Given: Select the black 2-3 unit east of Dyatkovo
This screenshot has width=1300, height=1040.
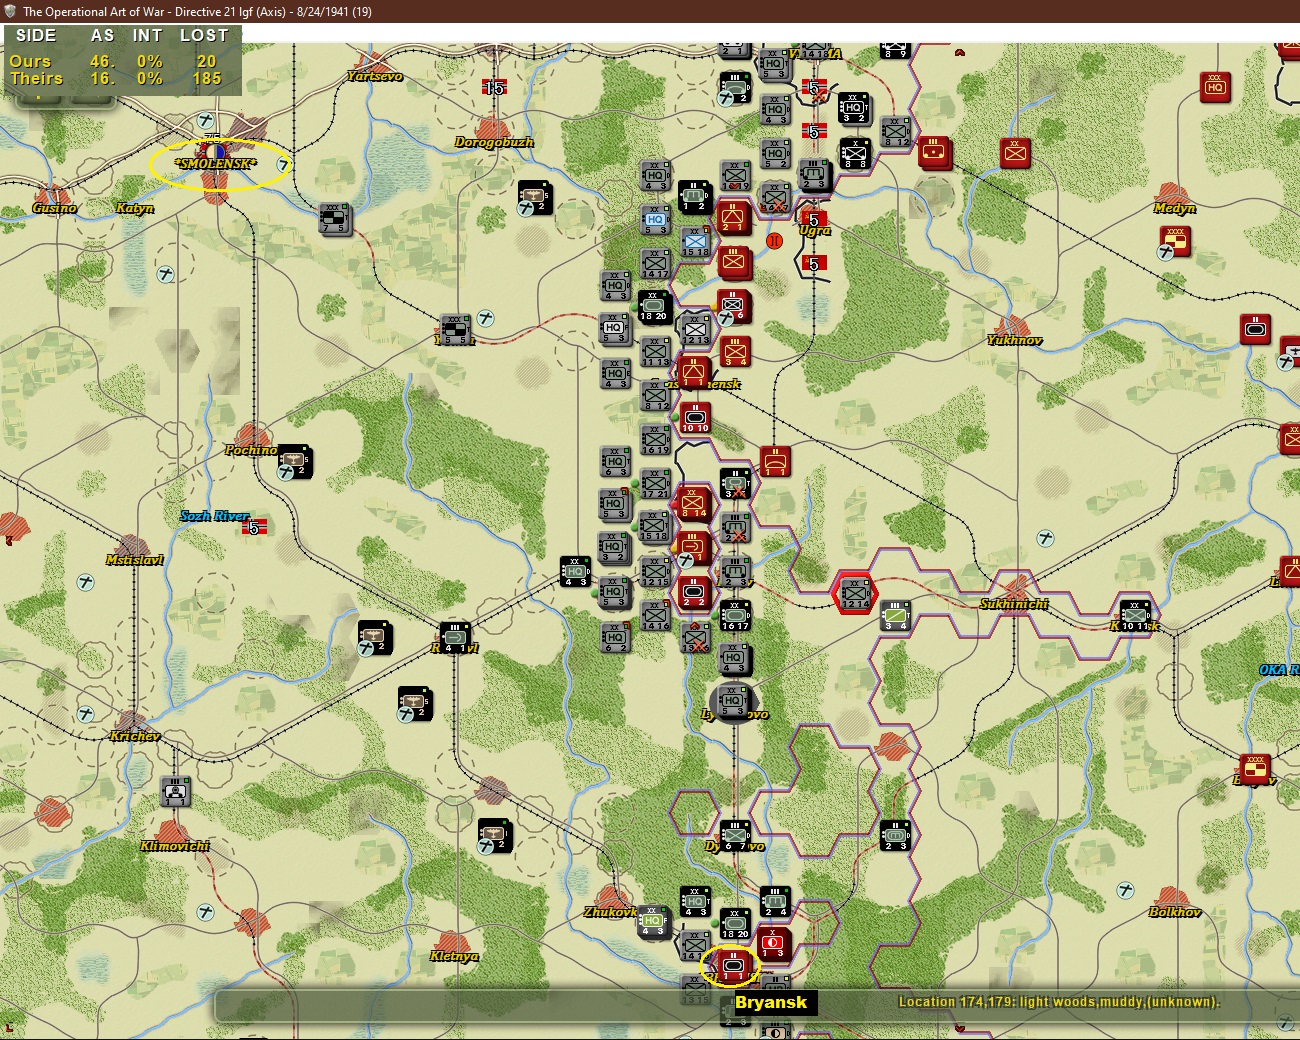Looking at the screenshot, I should (x=895, y=836).
